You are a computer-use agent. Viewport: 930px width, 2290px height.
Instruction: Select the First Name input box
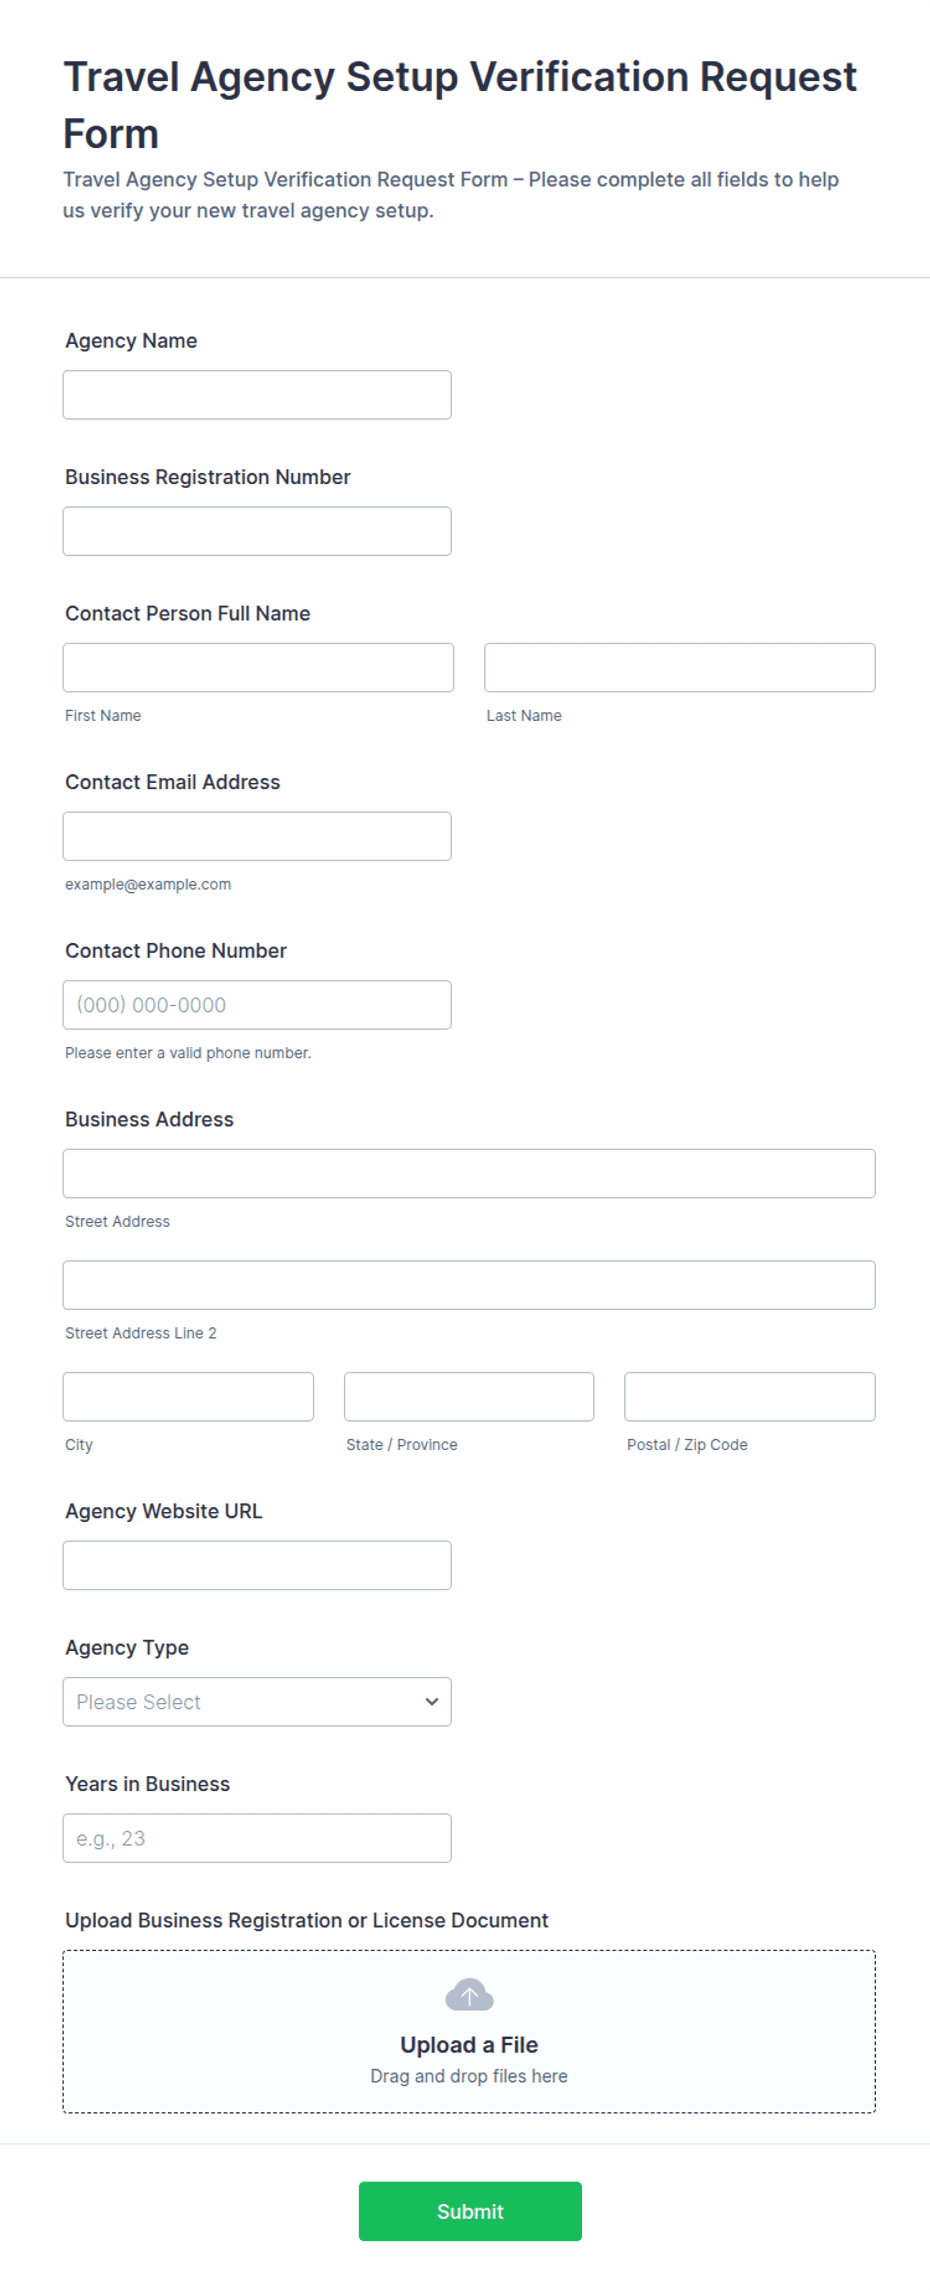(x=258, y=667)
